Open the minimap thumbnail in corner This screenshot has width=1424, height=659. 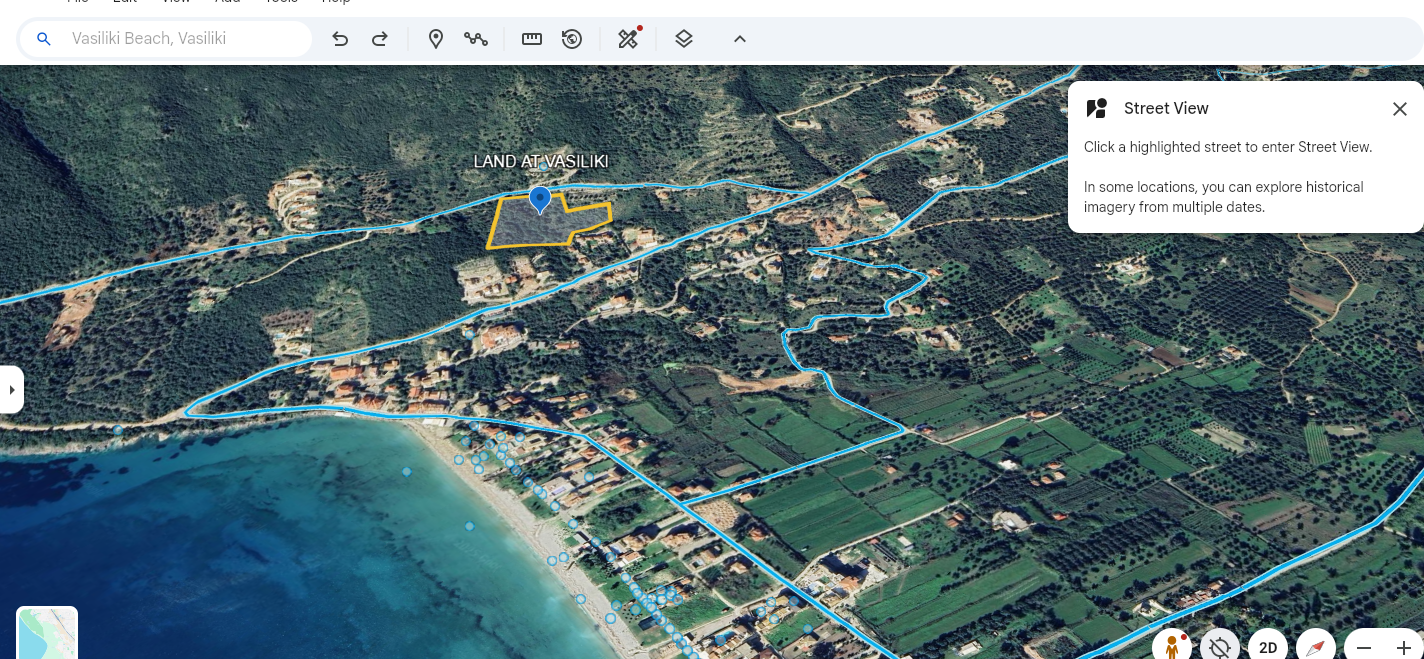[x=47, y=633]
